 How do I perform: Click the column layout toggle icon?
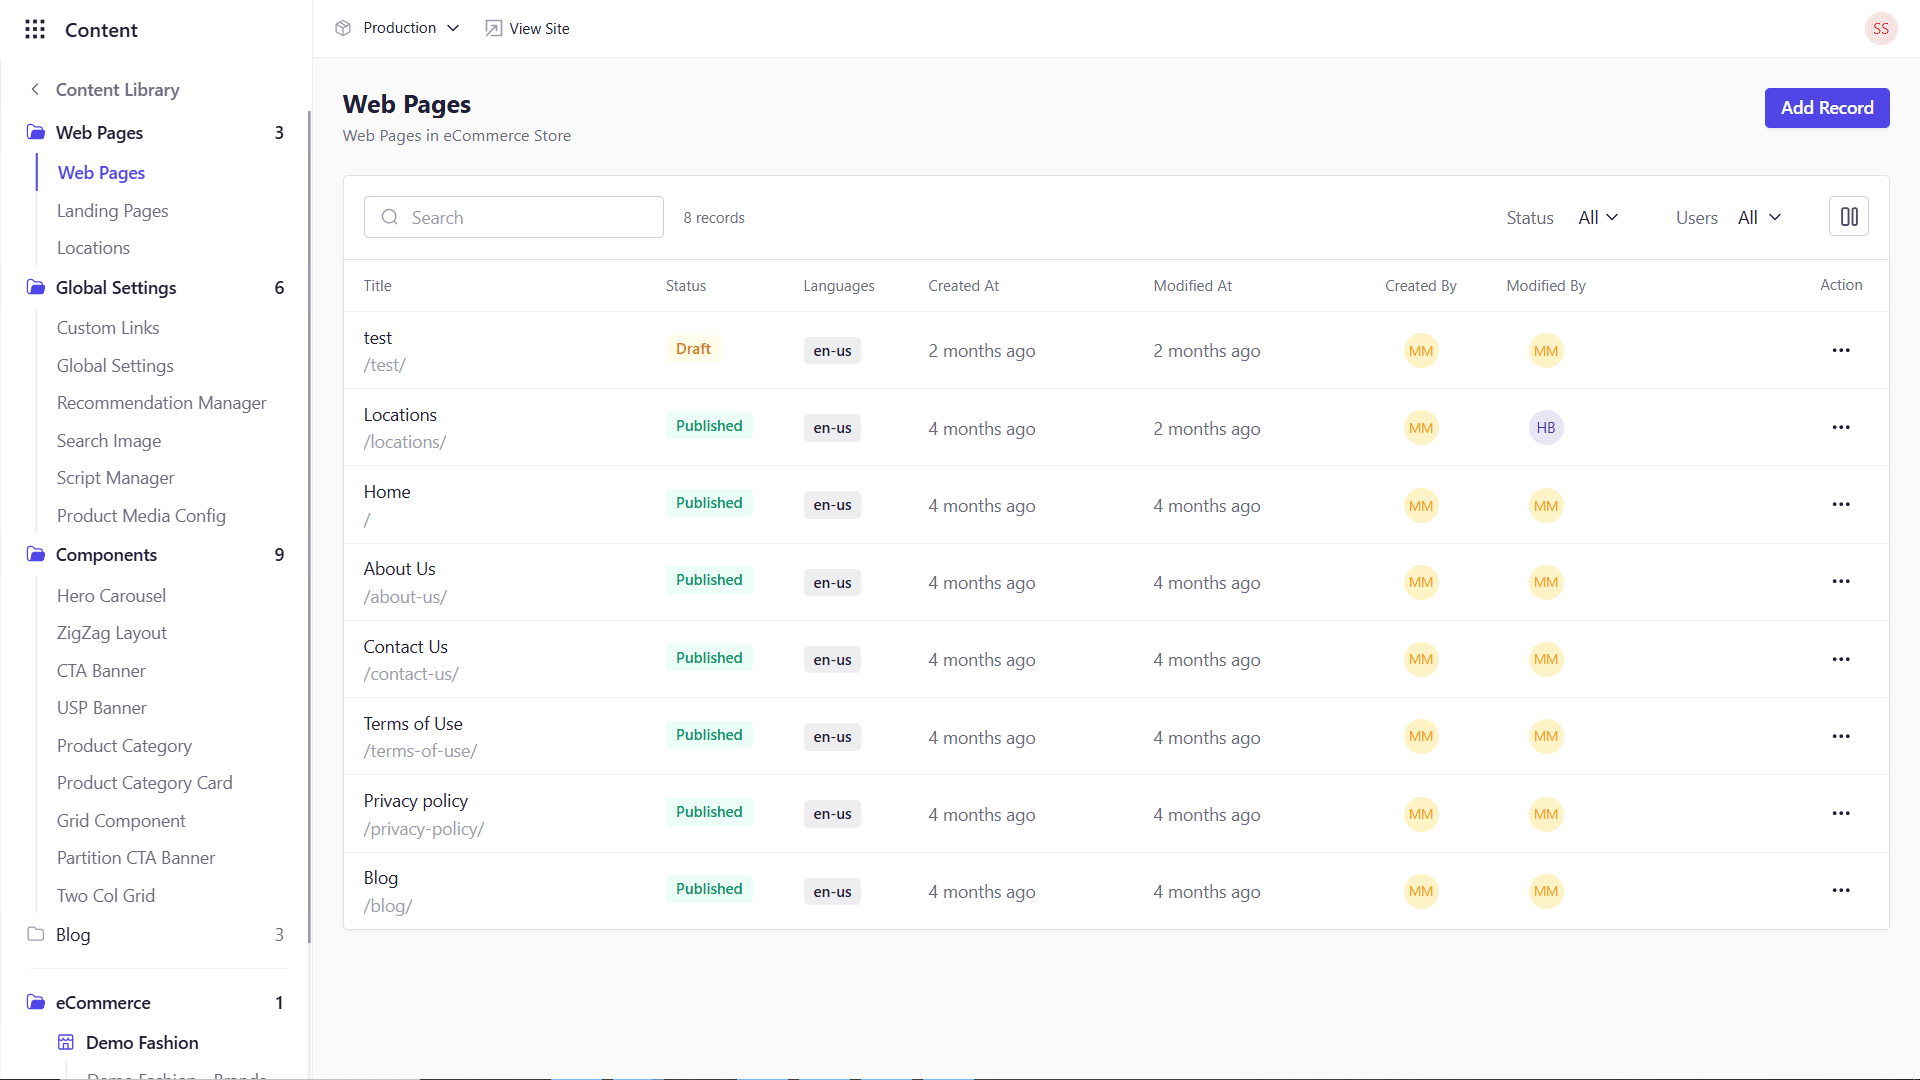[x=1848, y=217]
